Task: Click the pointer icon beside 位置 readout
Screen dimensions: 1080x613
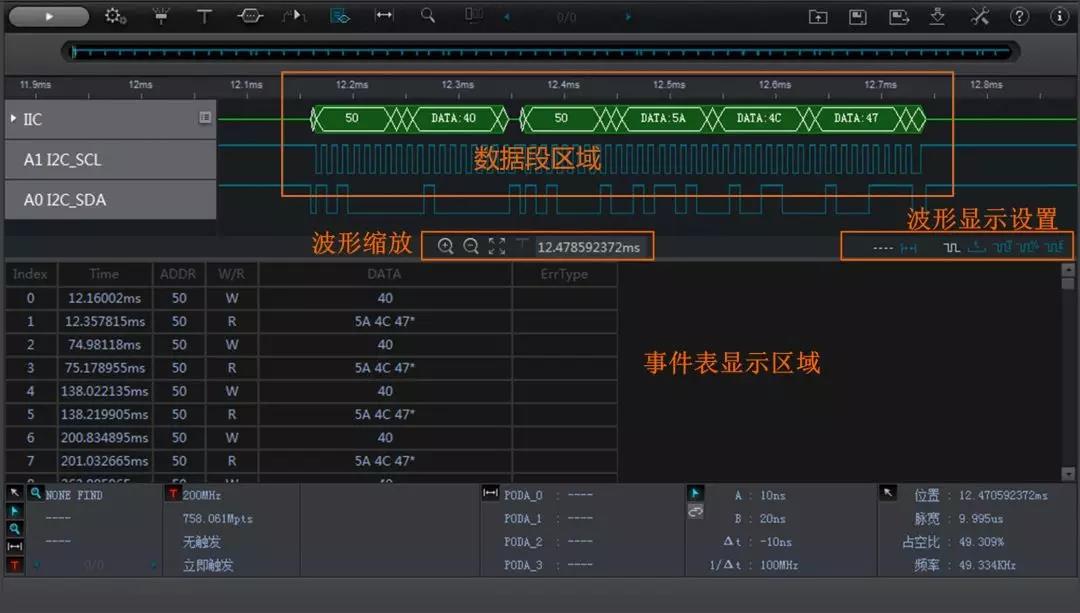Action: 888,492
